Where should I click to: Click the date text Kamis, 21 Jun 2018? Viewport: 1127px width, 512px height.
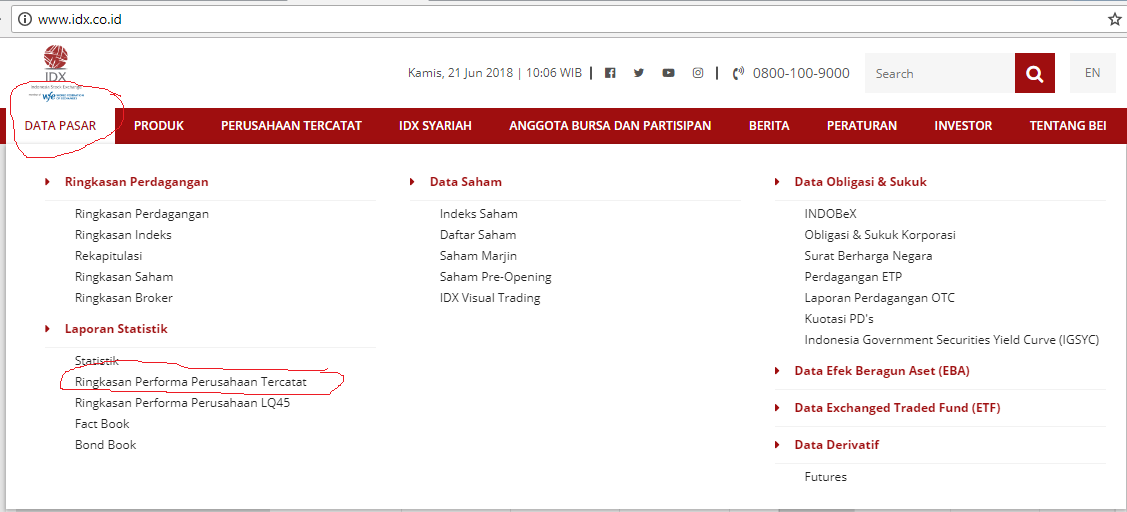(461, 73)
